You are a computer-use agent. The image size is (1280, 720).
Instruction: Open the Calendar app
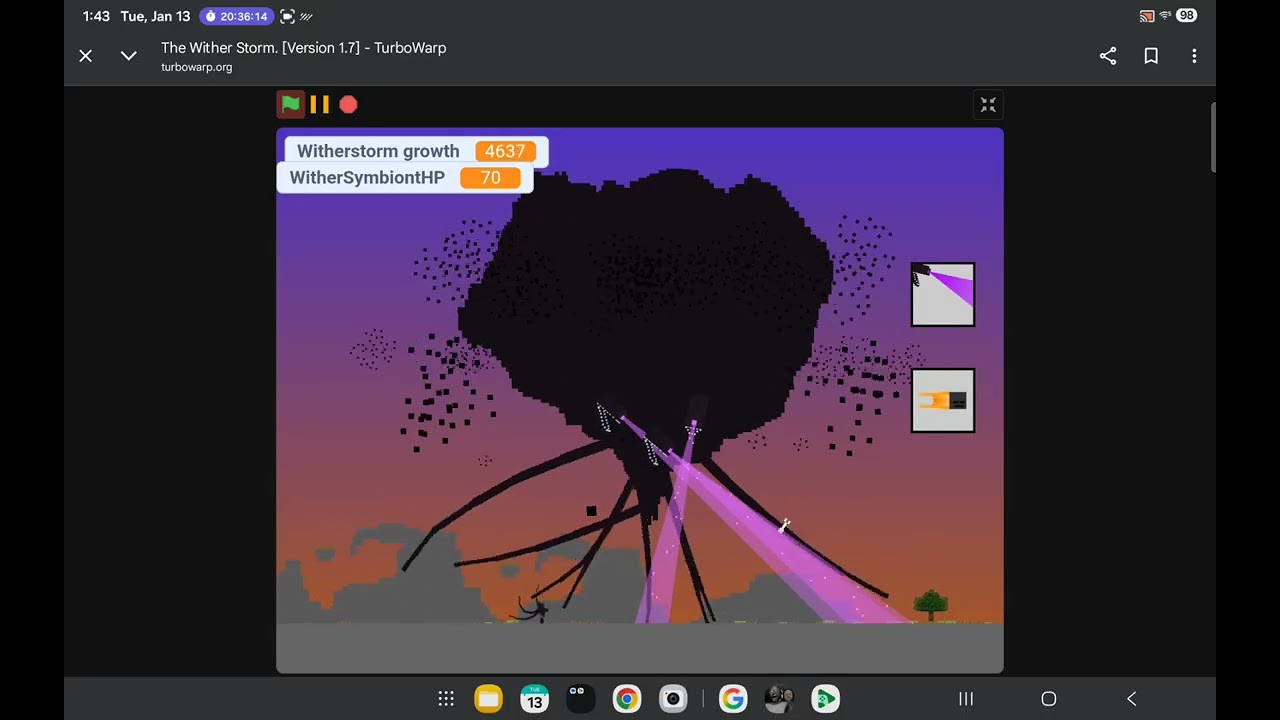pos(535,699)
